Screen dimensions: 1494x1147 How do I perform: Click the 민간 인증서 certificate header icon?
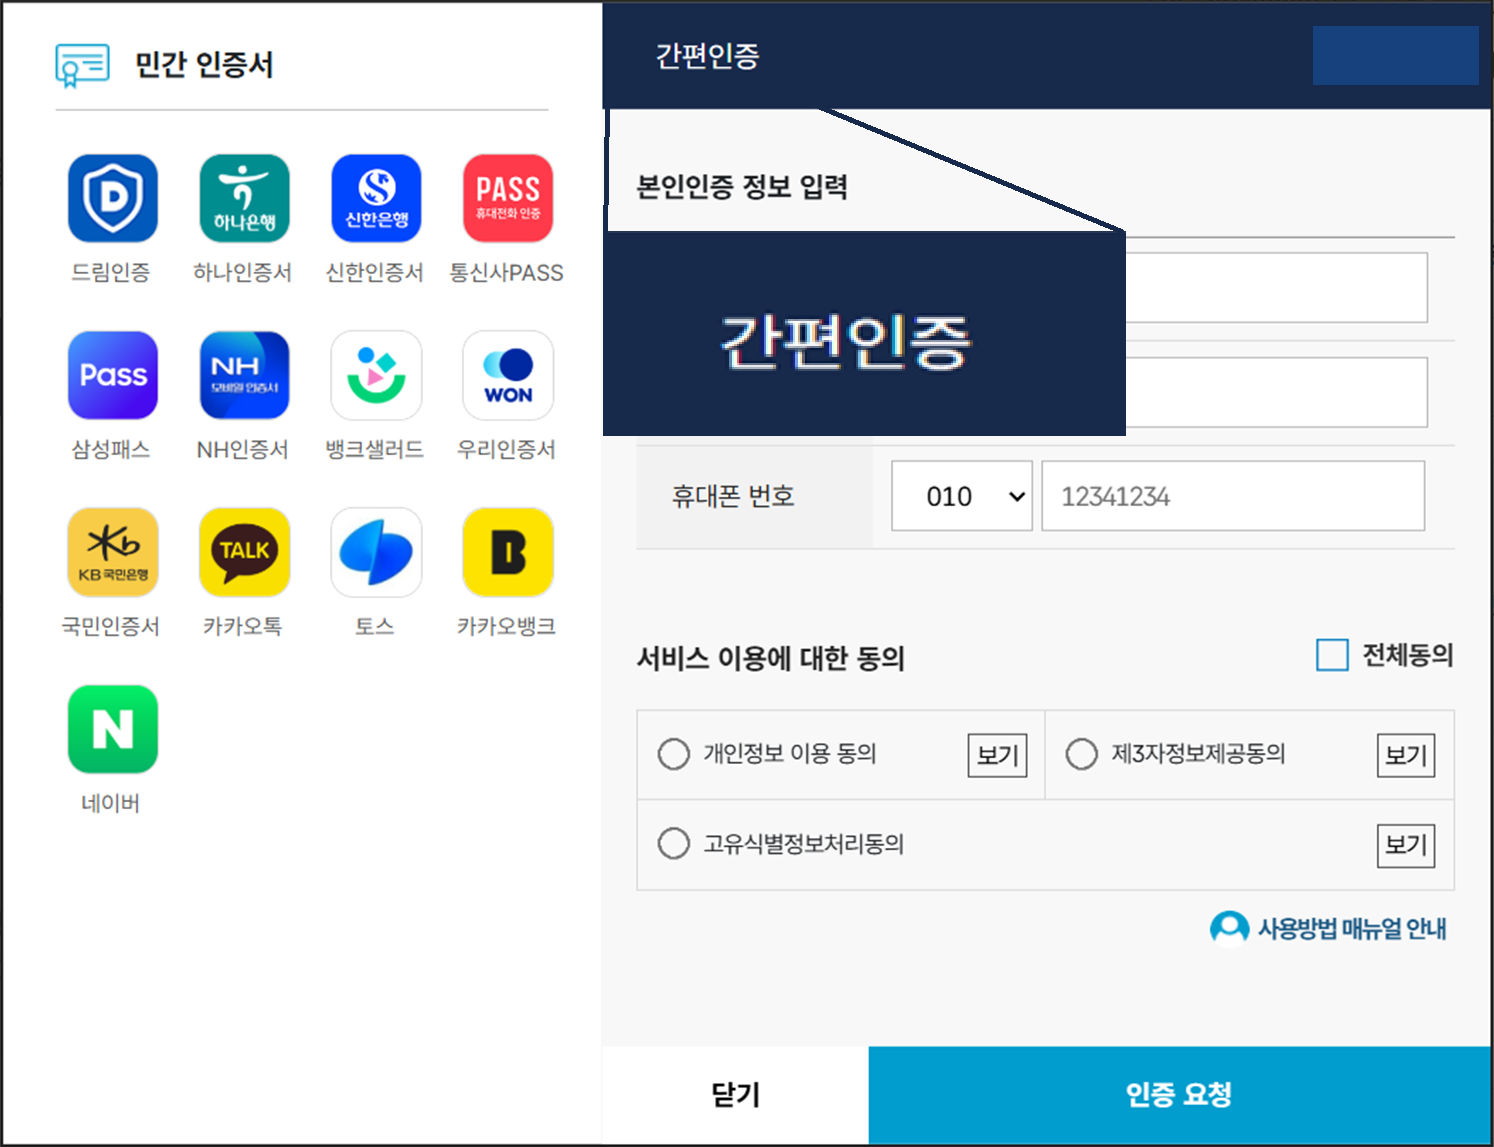coord(82,65)
